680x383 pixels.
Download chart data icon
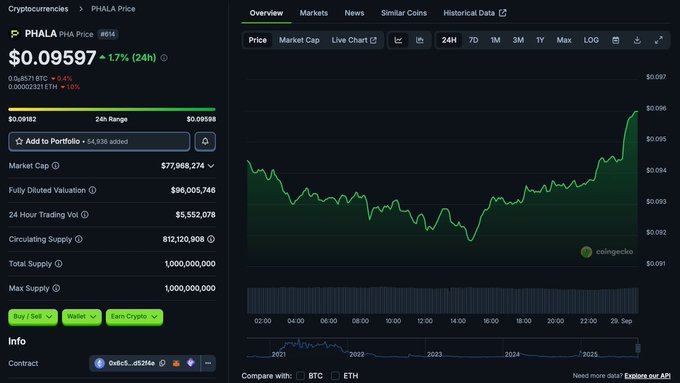point(637,40)
